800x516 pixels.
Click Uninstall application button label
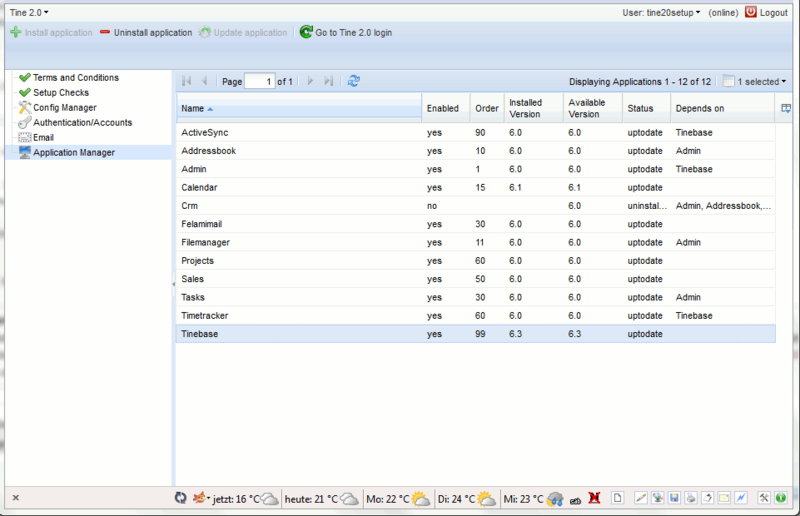tap(153, 33)
